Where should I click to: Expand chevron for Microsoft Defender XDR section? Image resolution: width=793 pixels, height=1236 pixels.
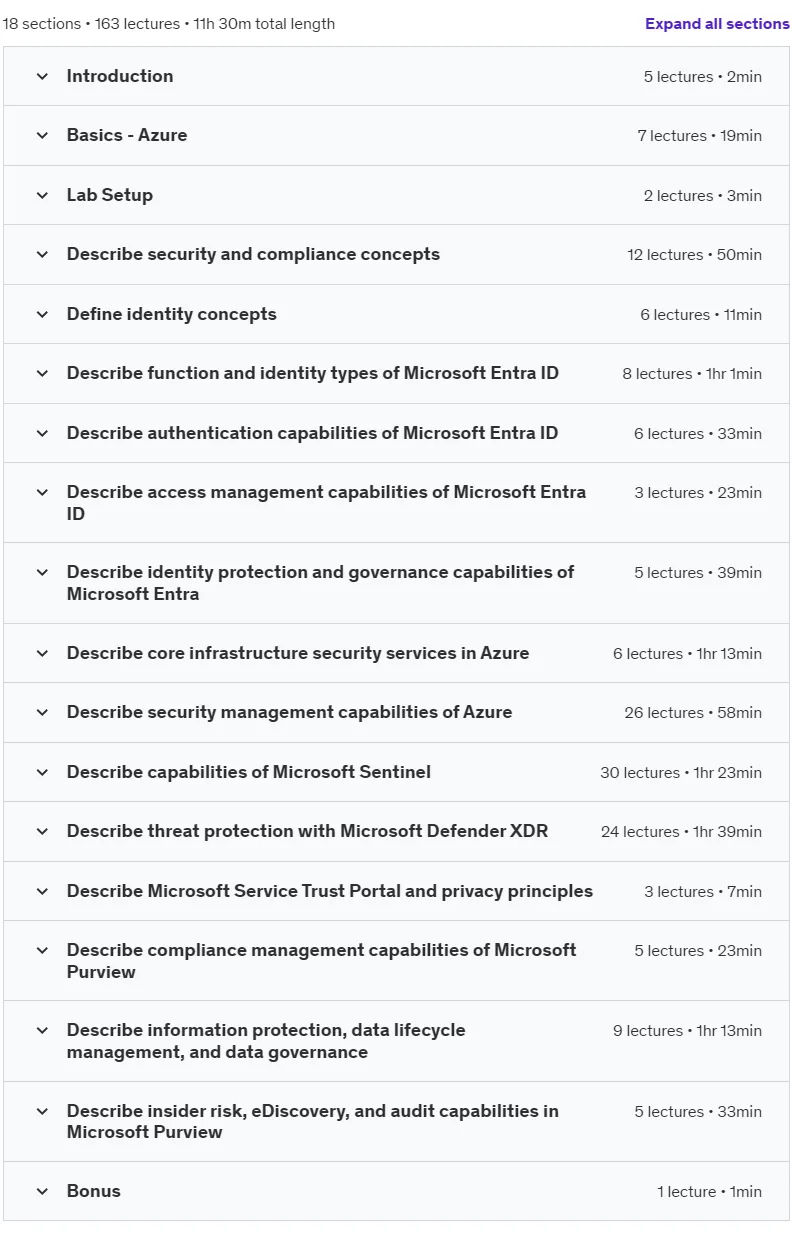[x=42, y=831]
